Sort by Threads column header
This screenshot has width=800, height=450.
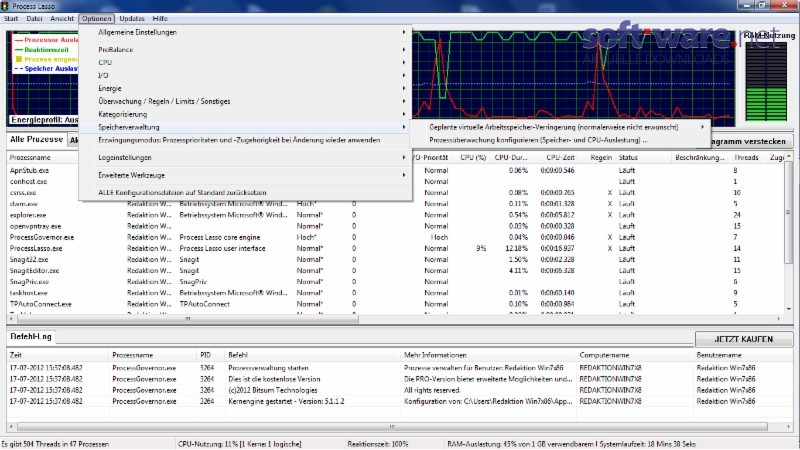tap(746, 158)
